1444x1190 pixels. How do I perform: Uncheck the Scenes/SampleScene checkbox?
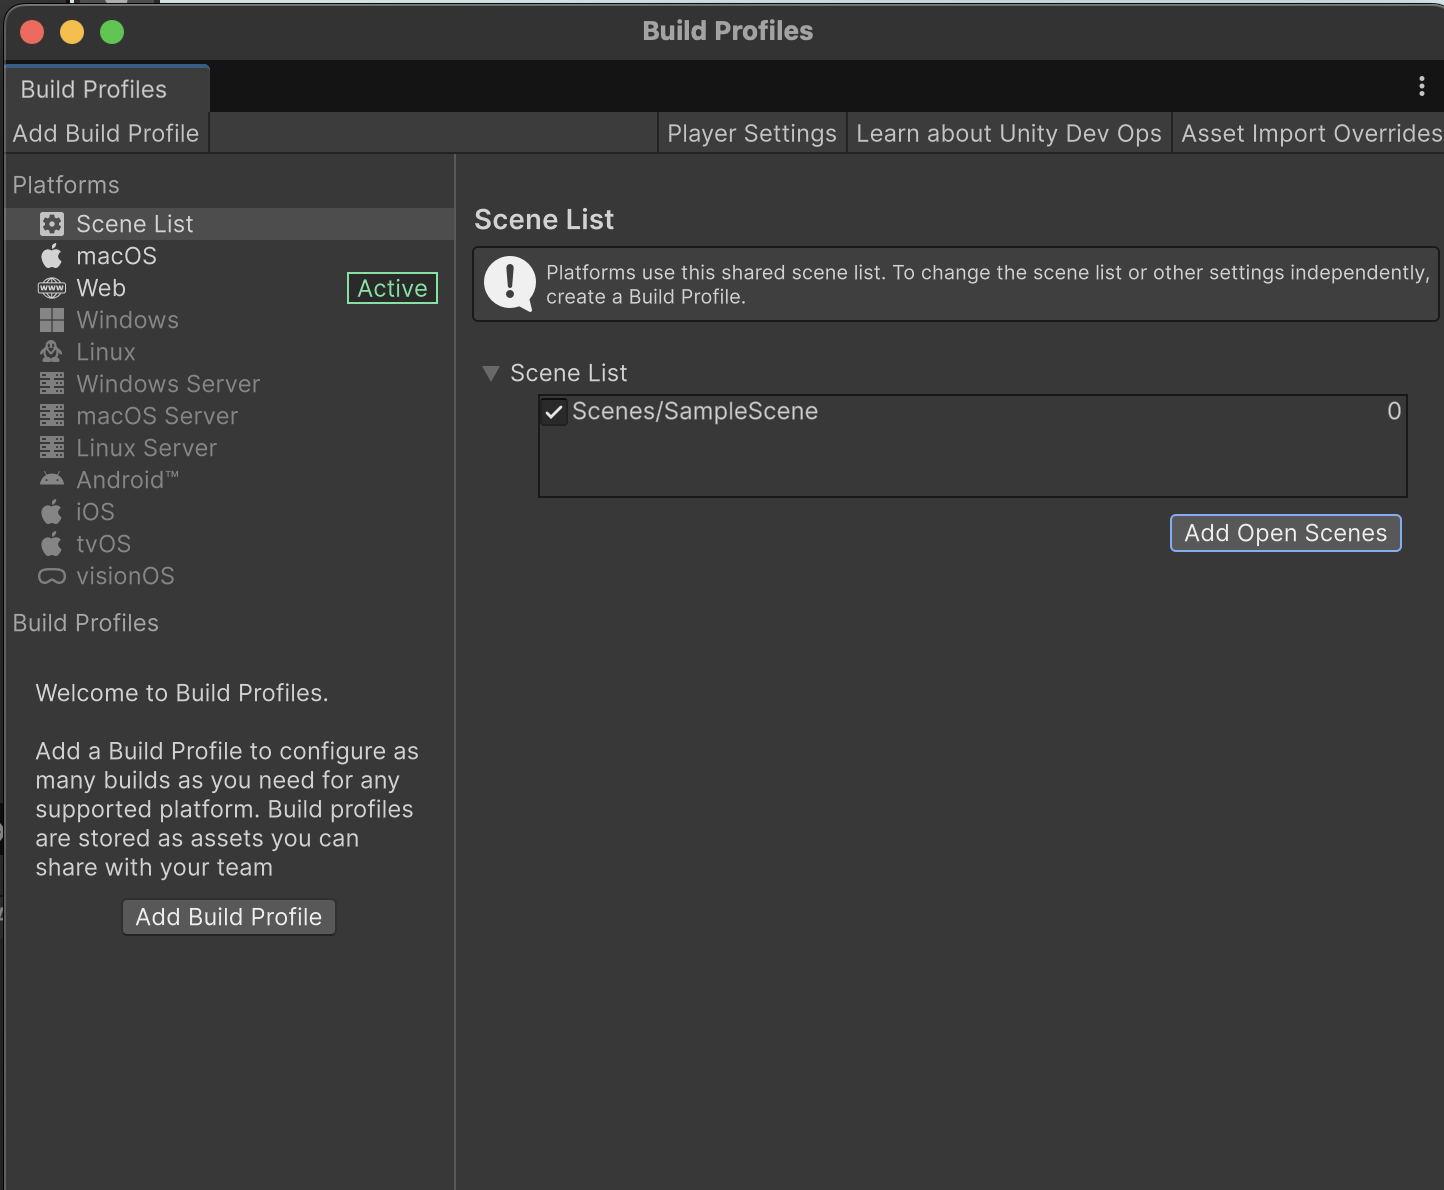(554, 412)
